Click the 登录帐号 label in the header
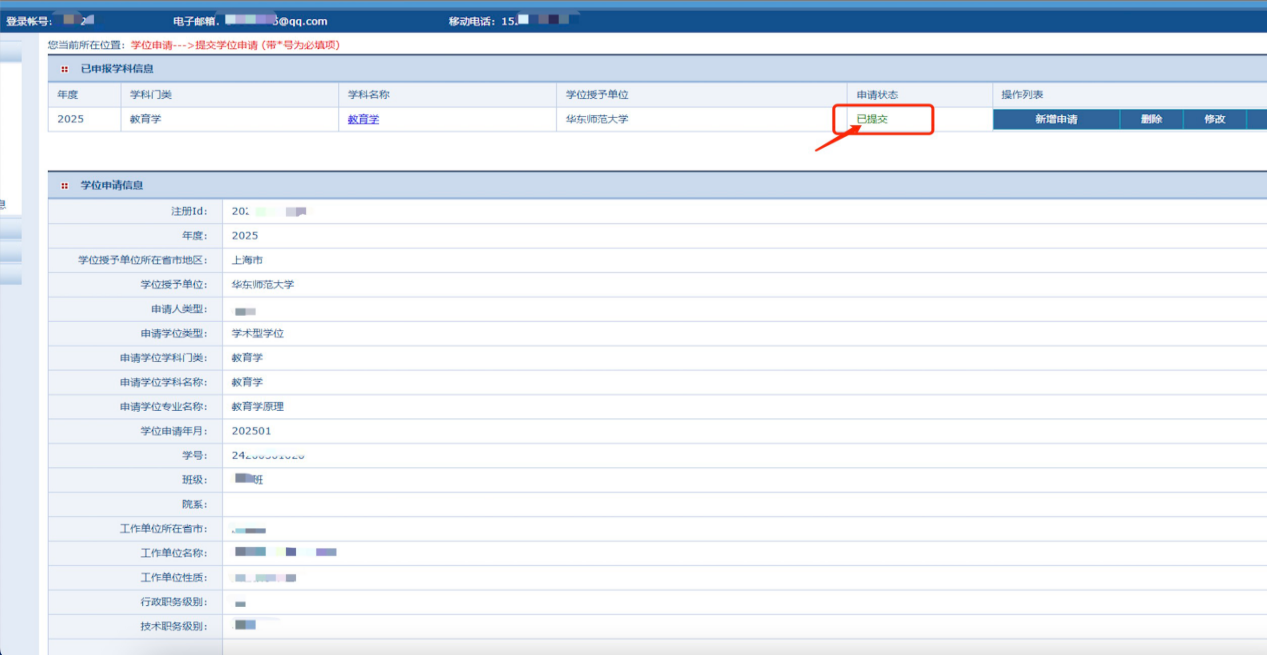1267x655 pixels. coord(29,21)
